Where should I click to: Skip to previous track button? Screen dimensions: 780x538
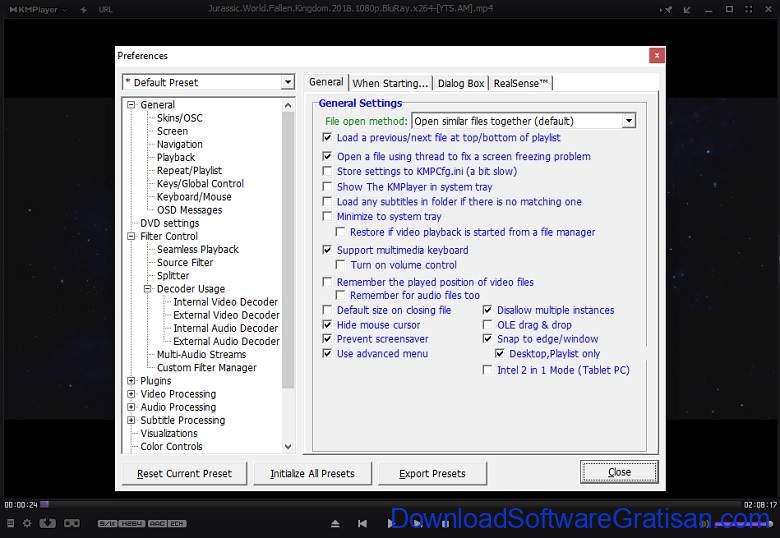coord(362,524)
